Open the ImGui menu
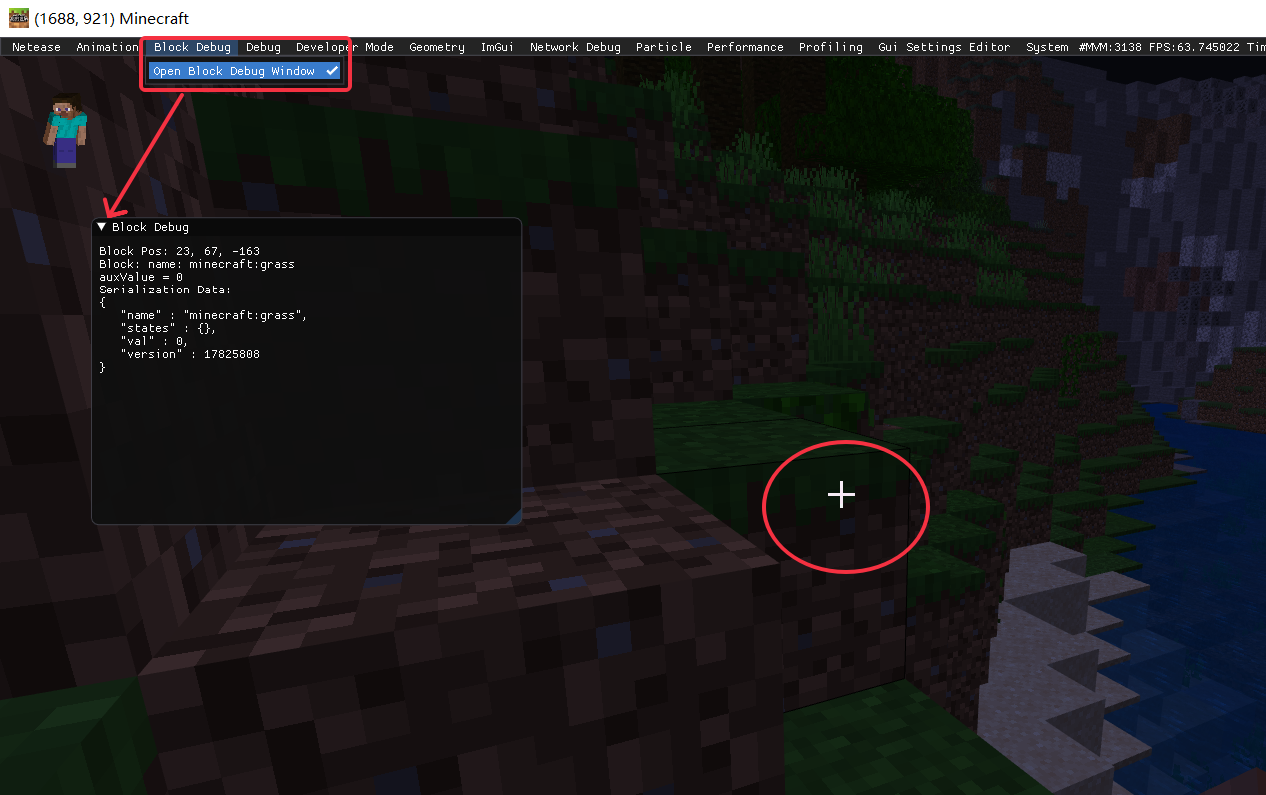The image size is (1266, 795). pos(497,47)
